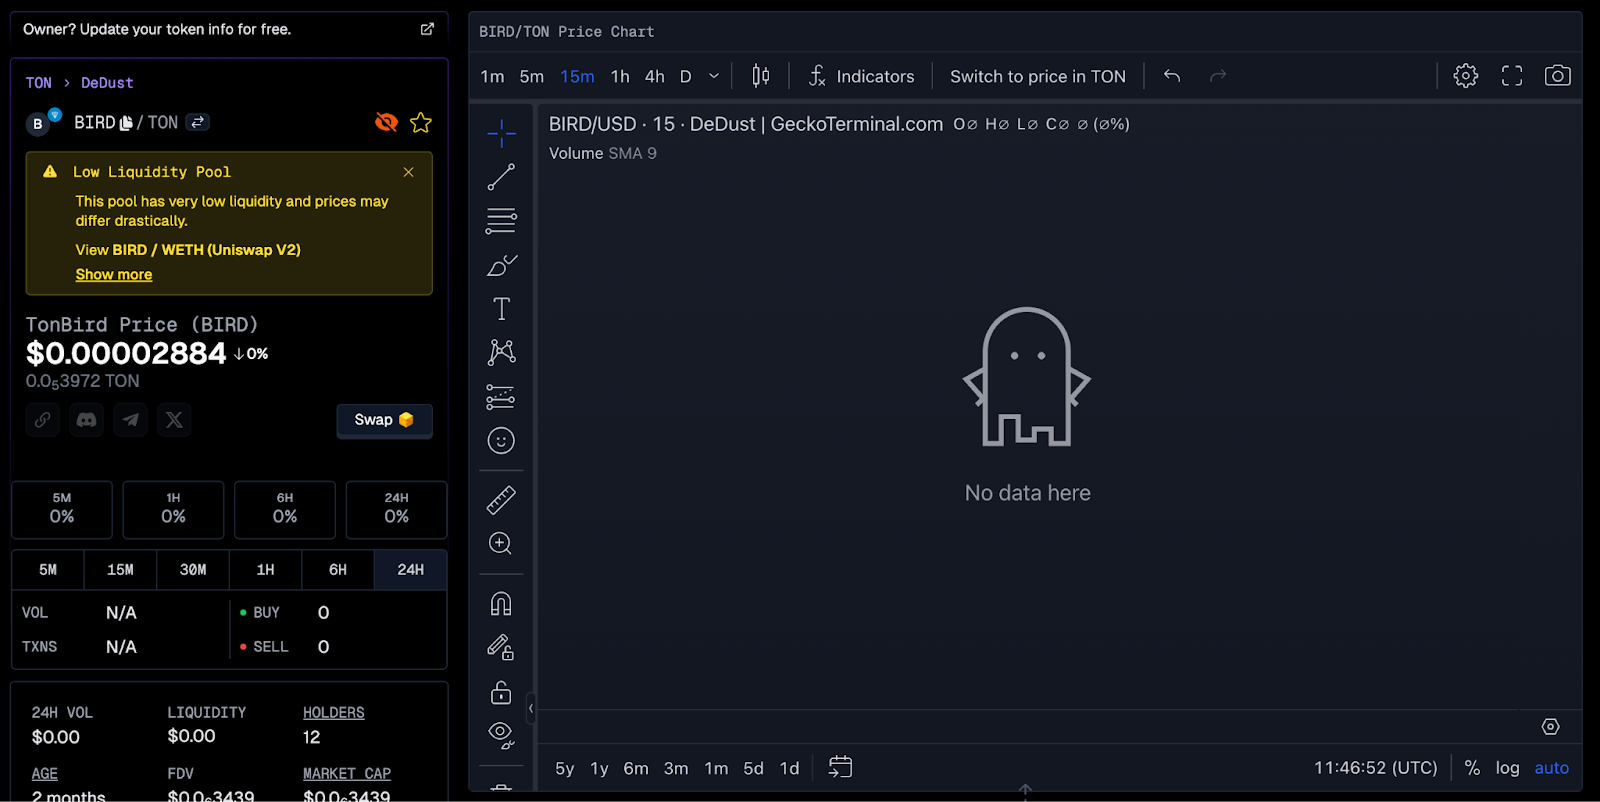Screen dimensions: 1600x802
Task: Open the Telegram channel icon
Action: (131, 420)
